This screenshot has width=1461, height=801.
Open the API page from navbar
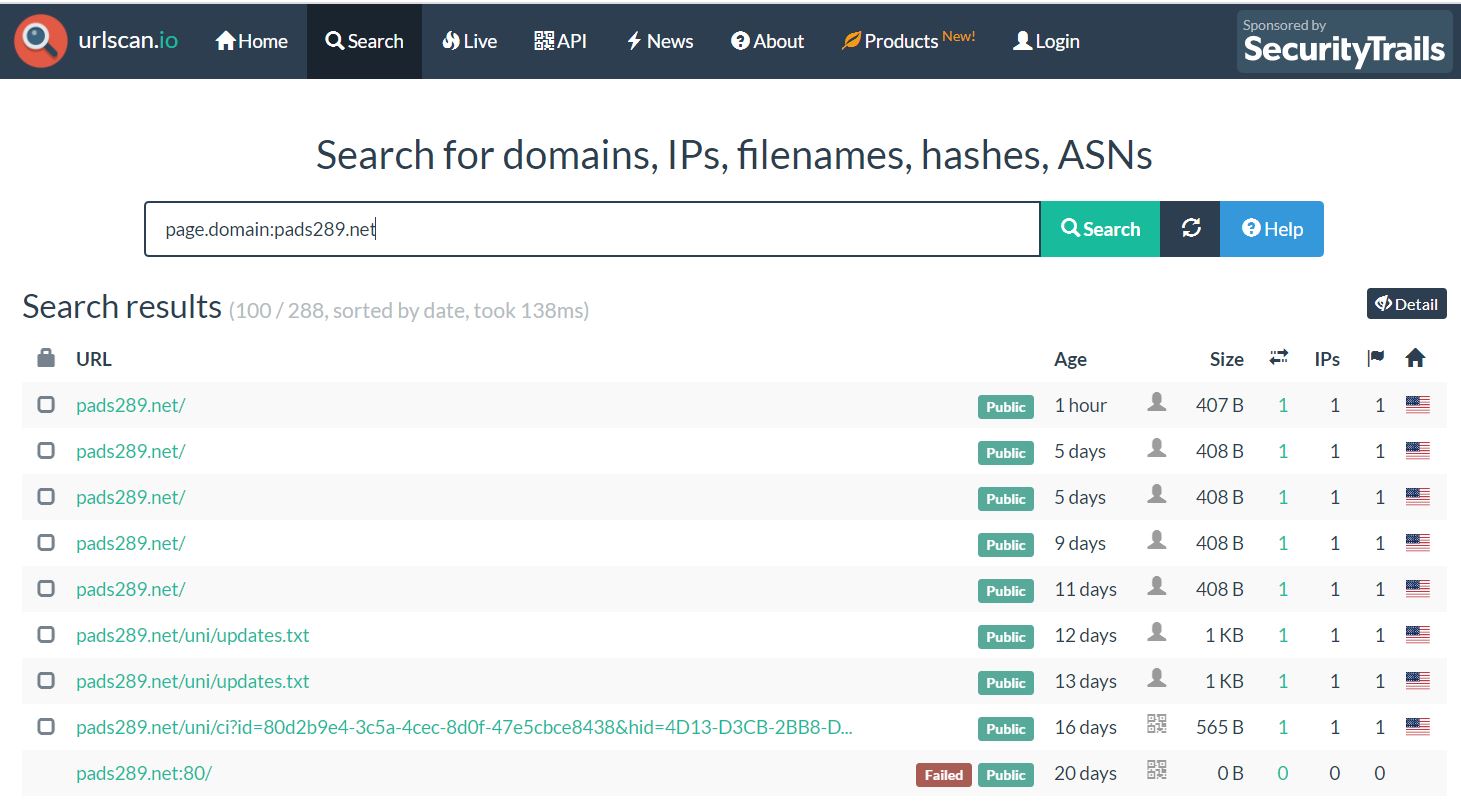click(x=560, y=41)
